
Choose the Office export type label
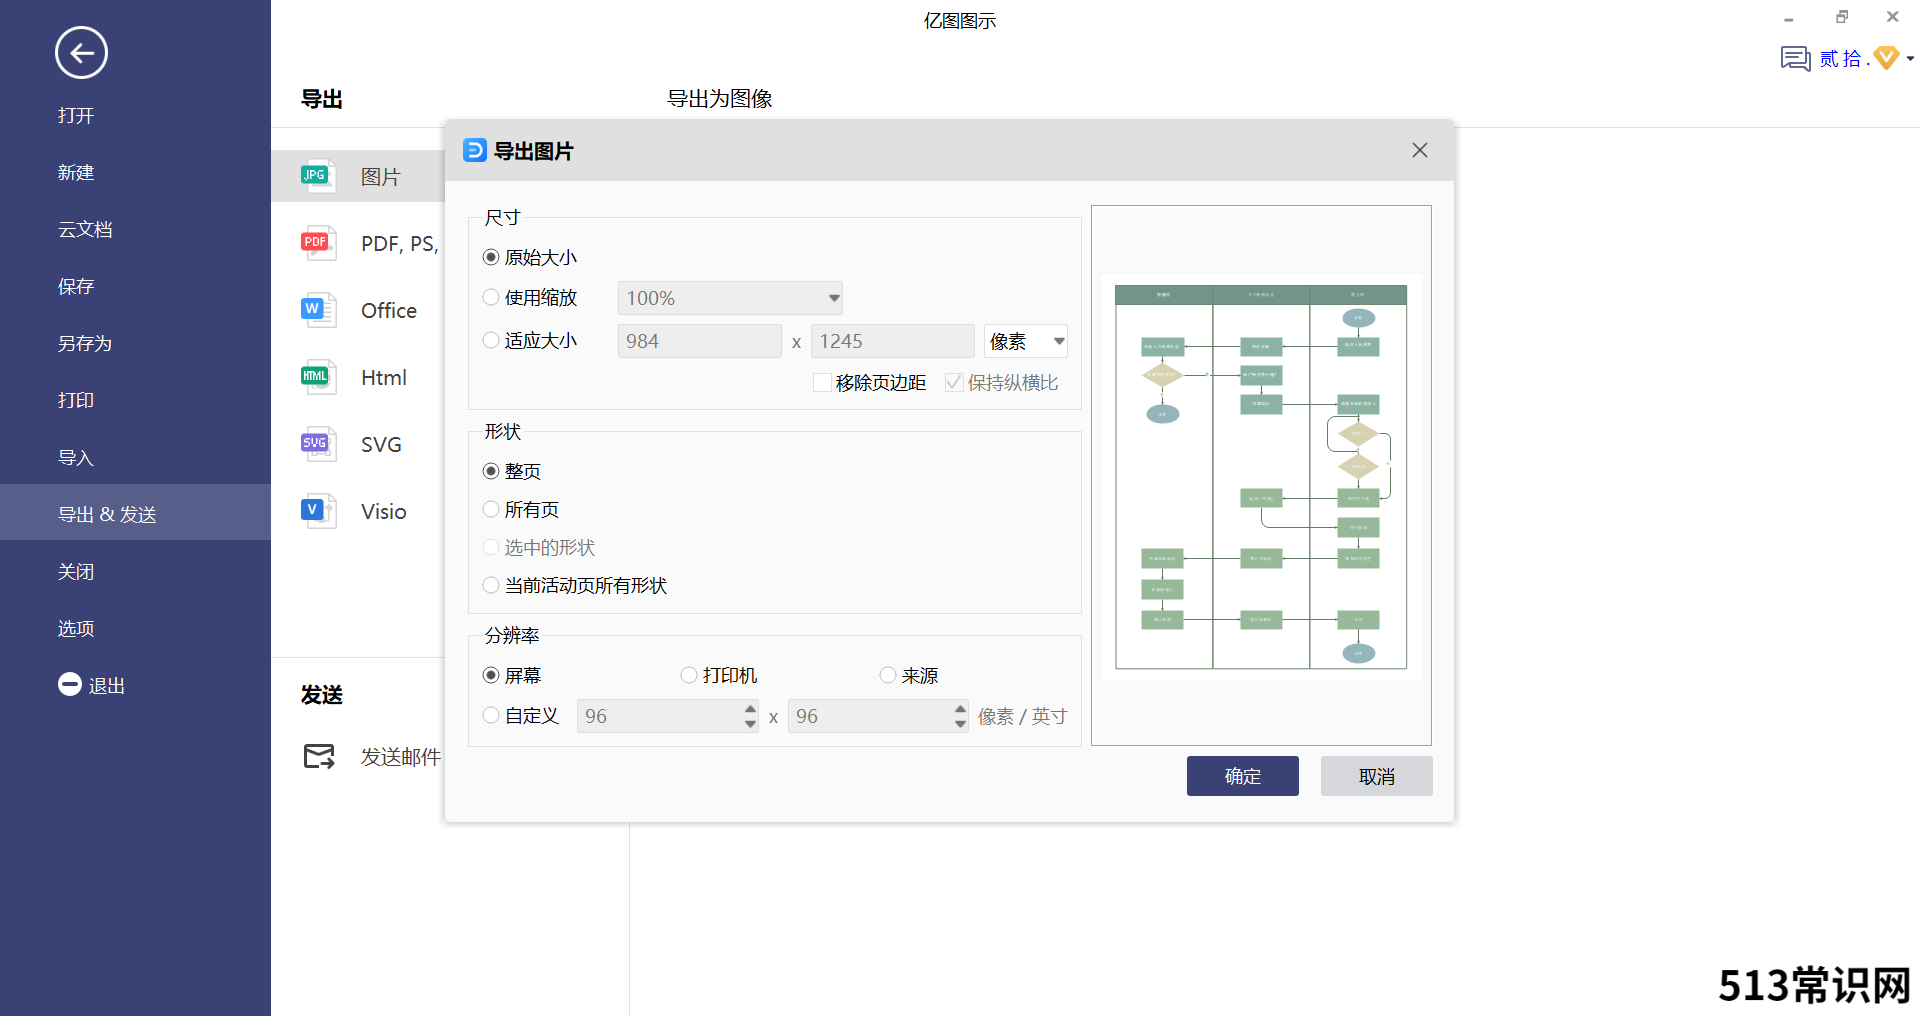click(x=389, y=311)
